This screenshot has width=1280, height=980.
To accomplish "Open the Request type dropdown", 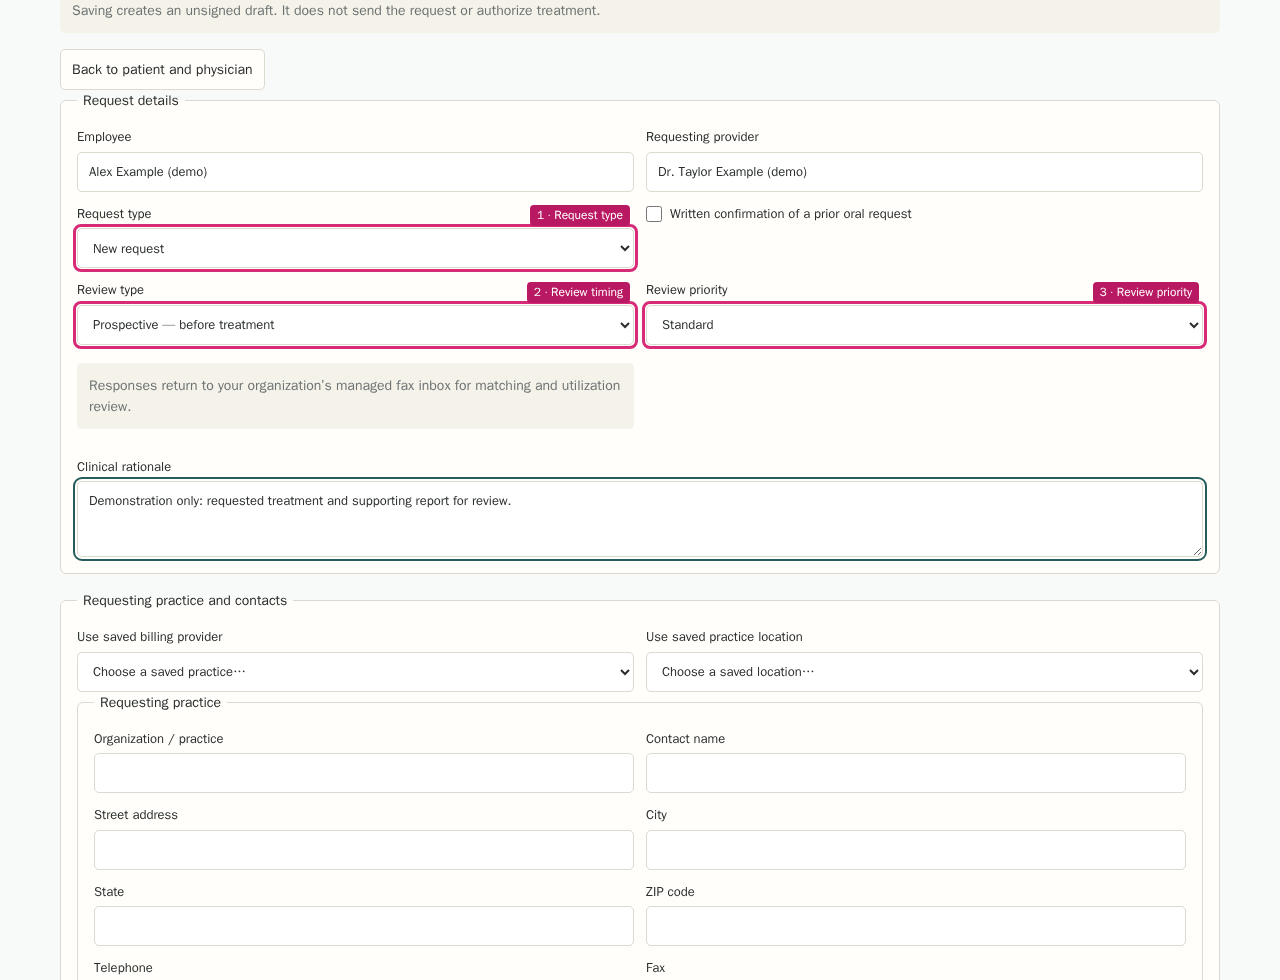I will (x=355, y=248).
